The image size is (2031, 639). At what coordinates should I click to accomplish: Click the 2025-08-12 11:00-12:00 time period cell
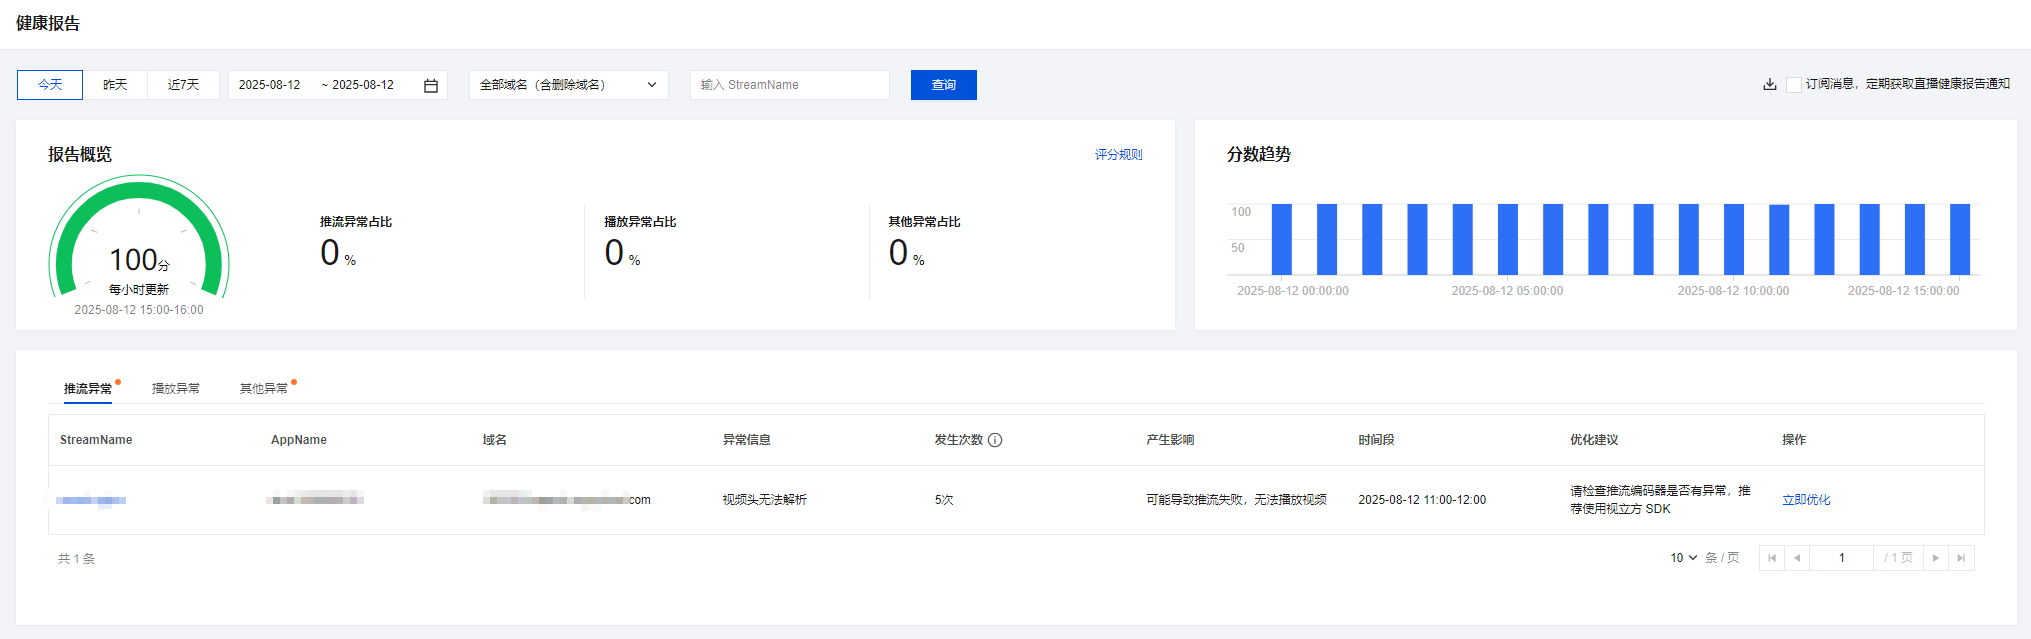point(1422,500)
